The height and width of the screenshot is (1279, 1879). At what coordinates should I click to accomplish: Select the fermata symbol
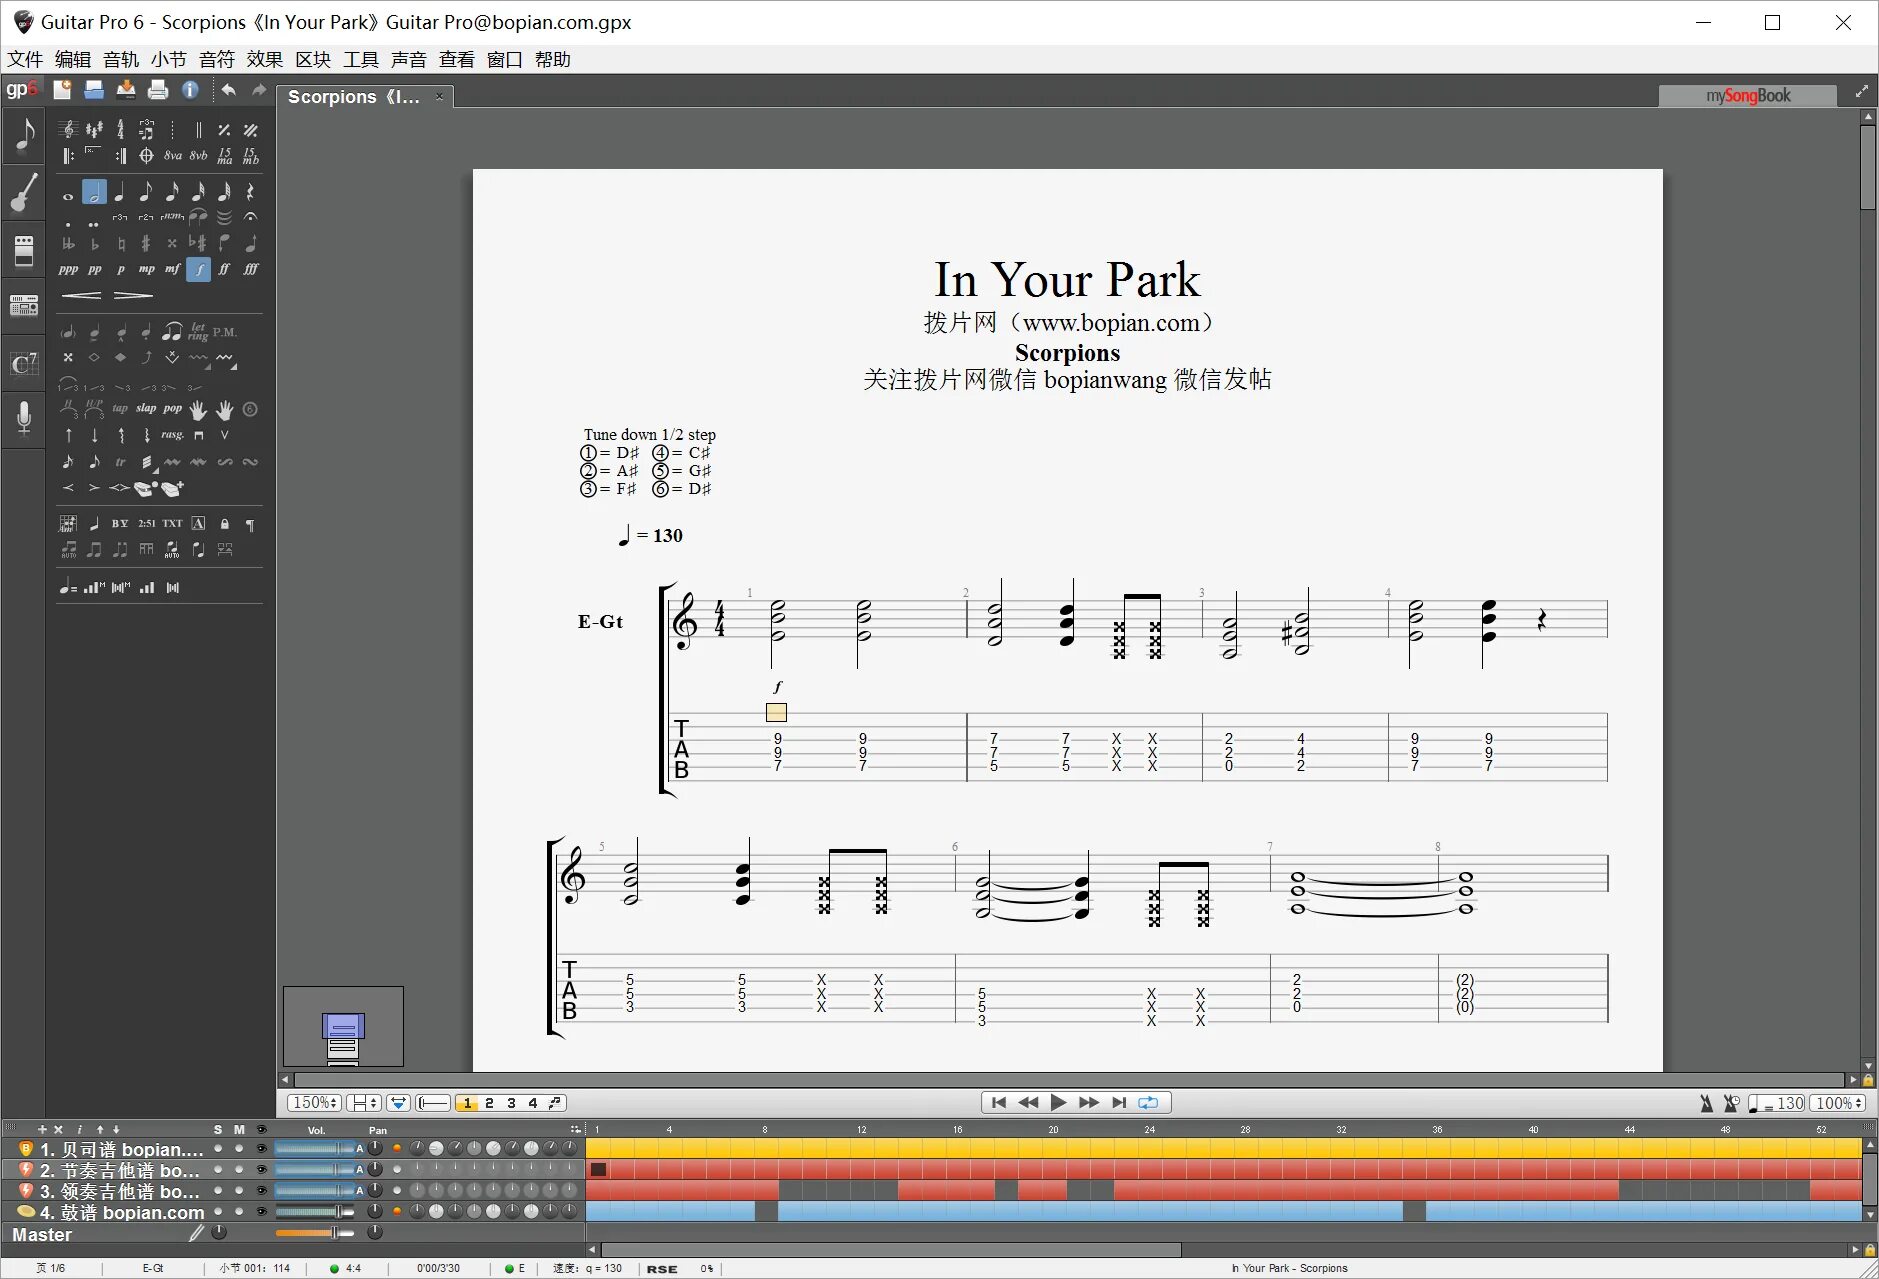coord(250,217)
